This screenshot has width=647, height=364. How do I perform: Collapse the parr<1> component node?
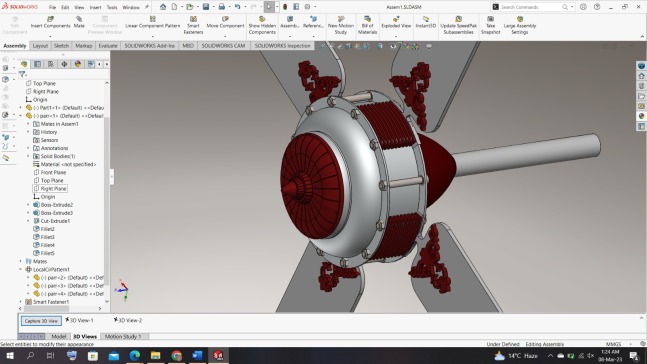21,116
